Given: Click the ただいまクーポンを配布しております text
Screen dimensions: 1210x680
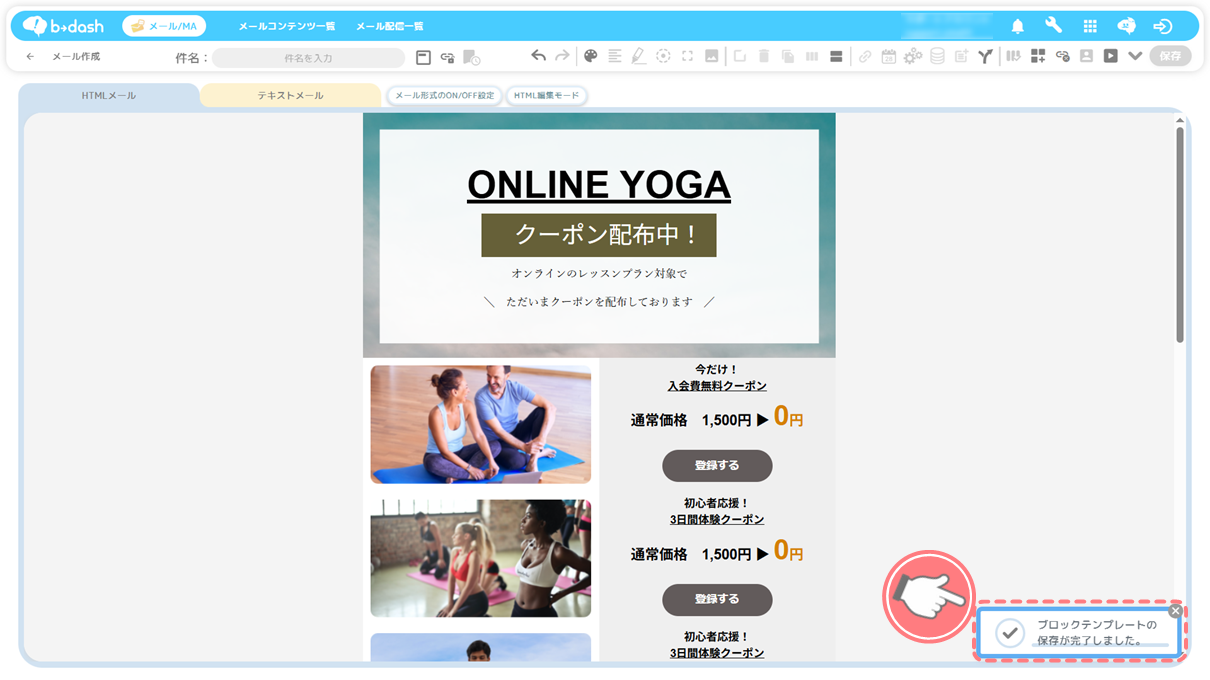Looking at the screenshot, I should [x=599, y=301].
